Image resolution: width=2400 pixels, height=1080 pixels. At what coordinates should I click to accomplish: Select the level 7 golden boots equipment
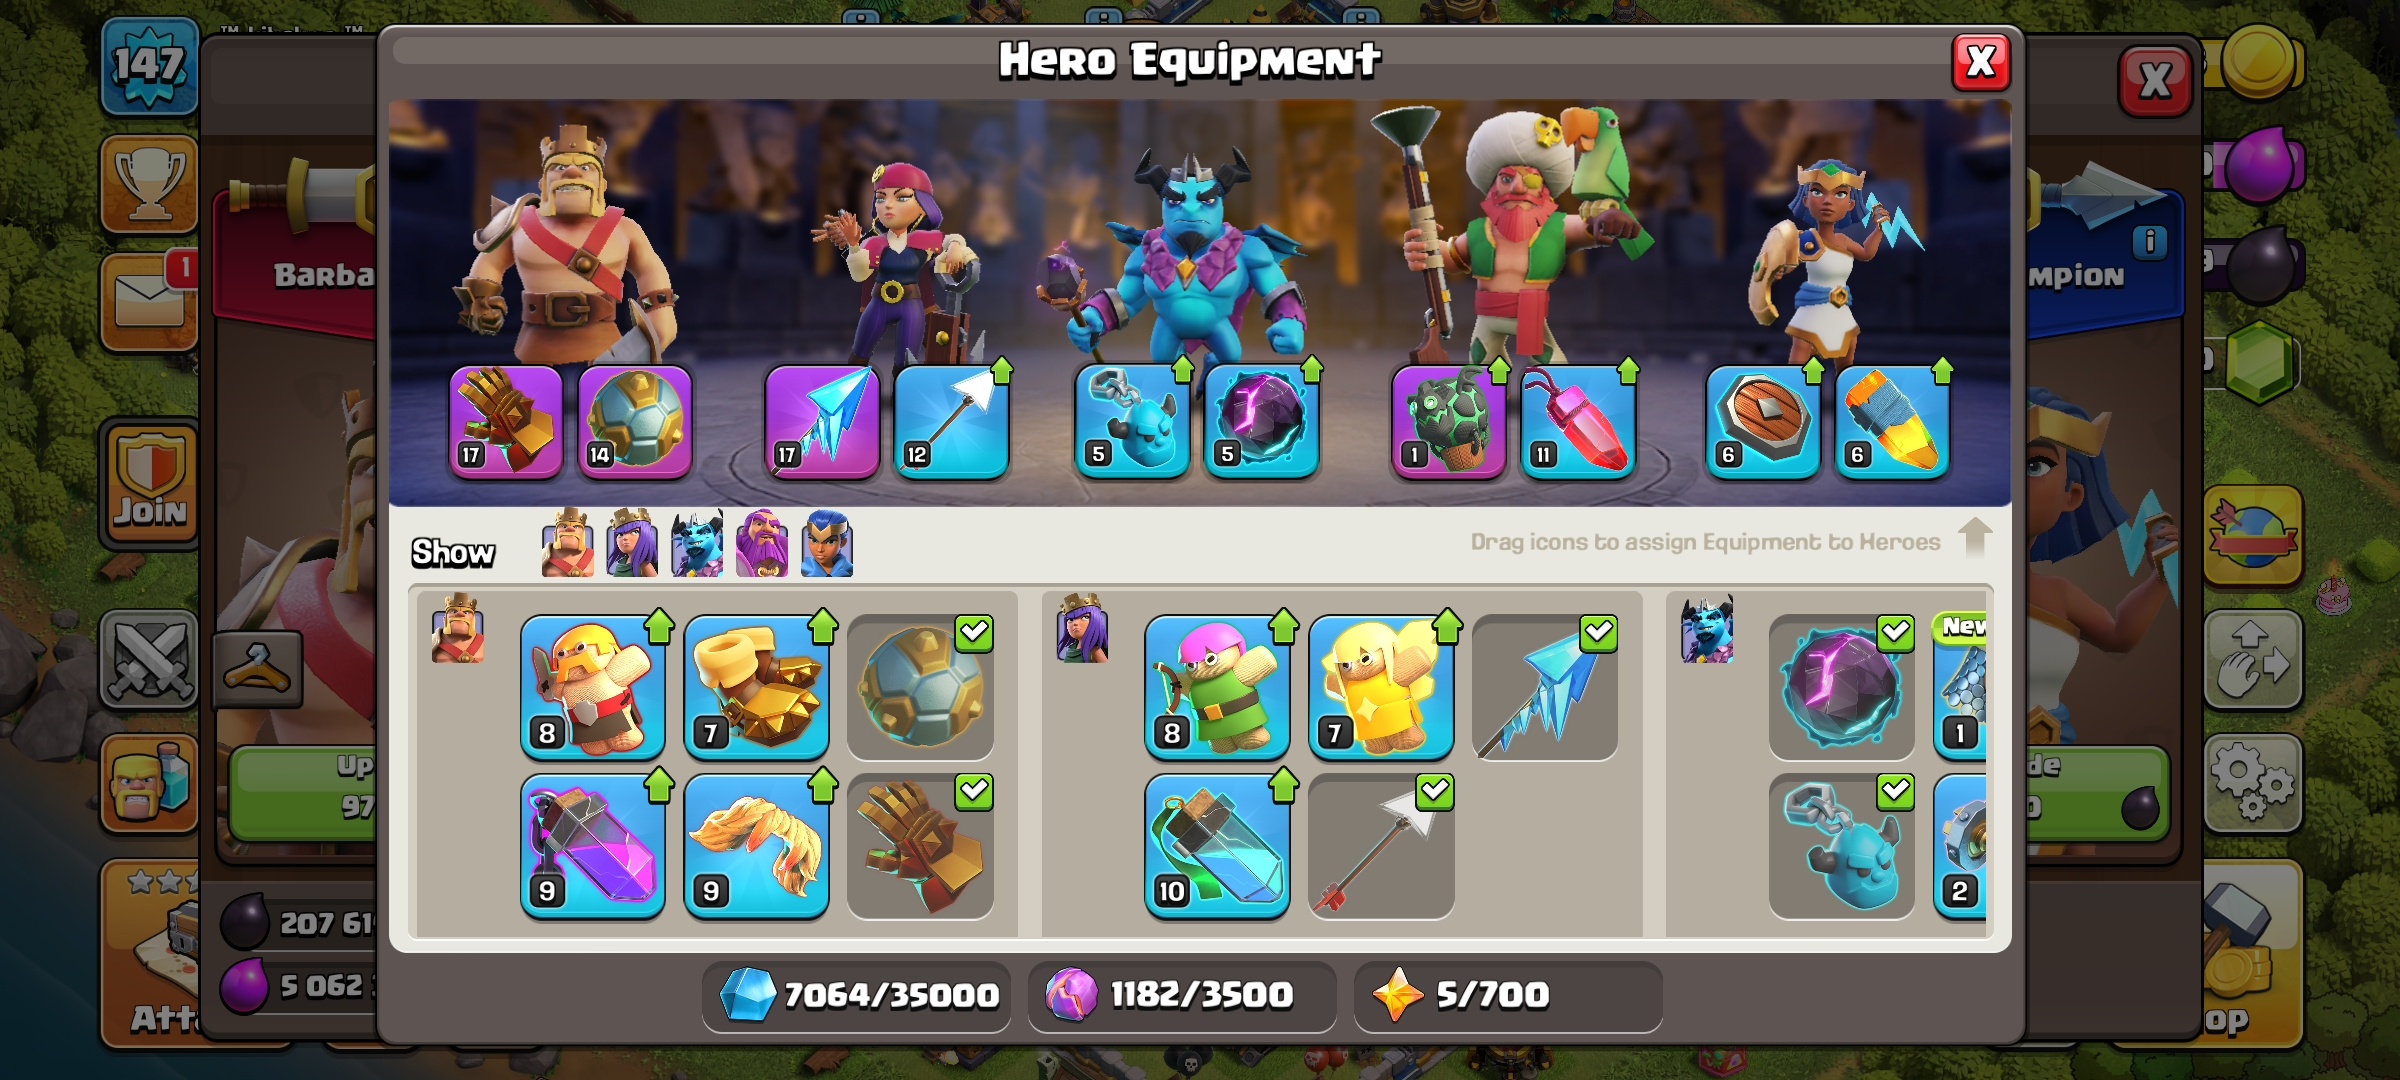[x=757, y=687]
